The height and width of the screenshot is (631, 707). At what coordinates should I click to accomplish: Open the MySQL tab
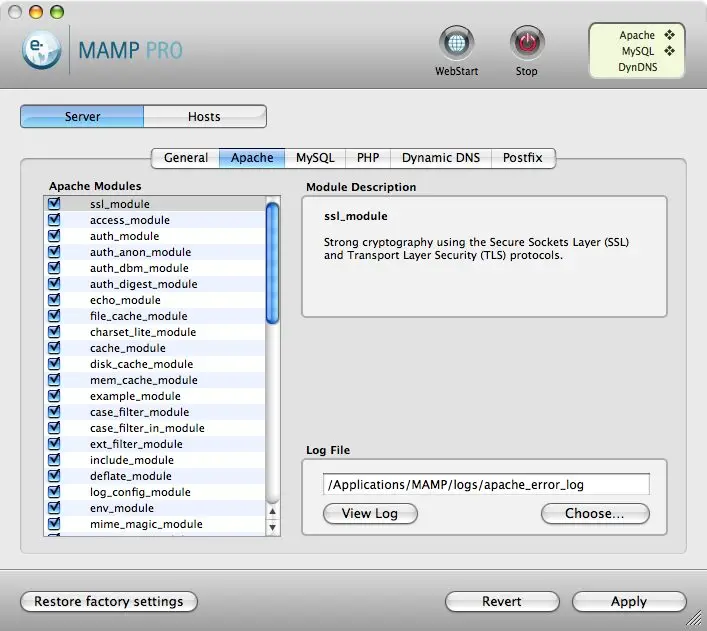(315, 158)
